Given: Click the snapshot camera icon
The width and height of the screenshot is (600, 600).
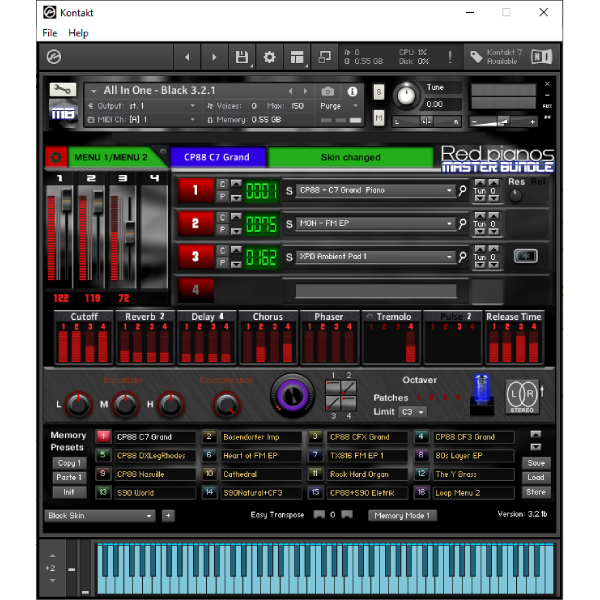Looking at the screenshot, I should (x=328, y=91).
